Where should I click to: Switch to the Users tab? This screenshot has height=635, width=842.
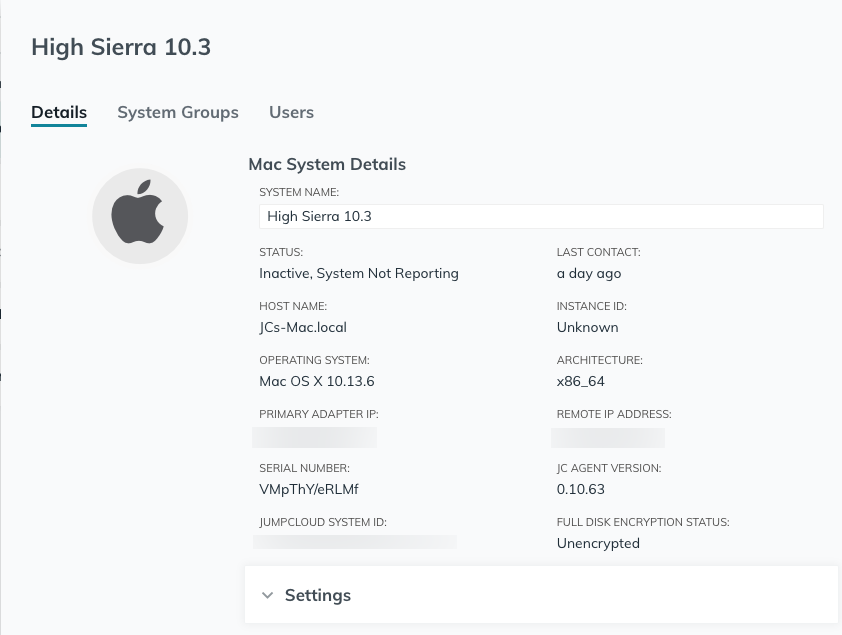coord(292,112)
